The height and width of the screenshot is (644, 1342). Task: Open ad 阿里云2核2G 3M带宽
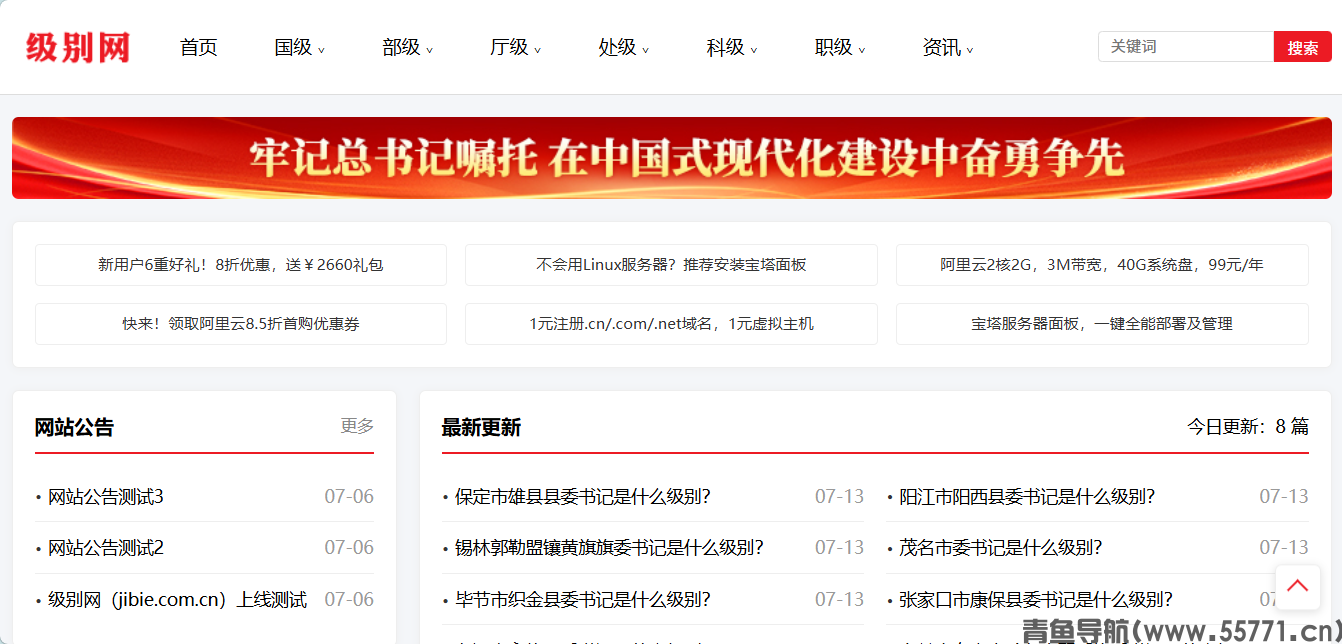point(1102,265)
